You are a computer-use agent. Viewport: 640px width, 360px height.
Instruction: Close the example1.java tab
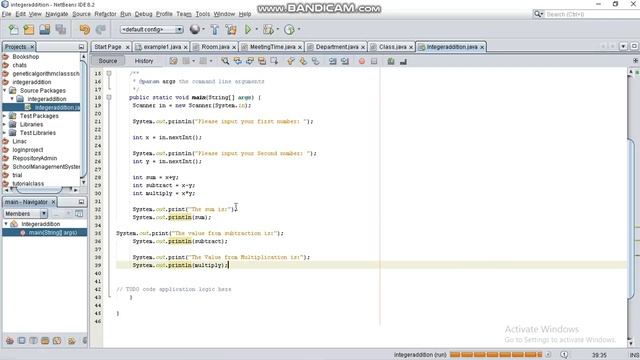coord(185,47)
